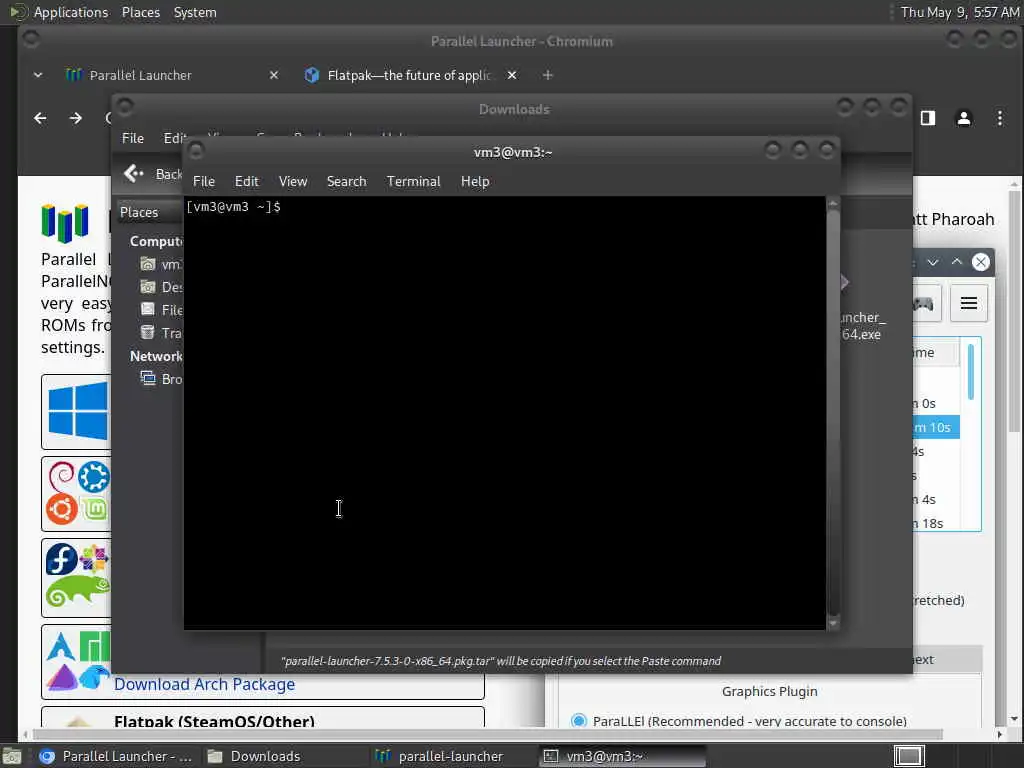Close the launcher preview with X button
This screenshot has height=768, width=1024.
(x=980, y=262)
